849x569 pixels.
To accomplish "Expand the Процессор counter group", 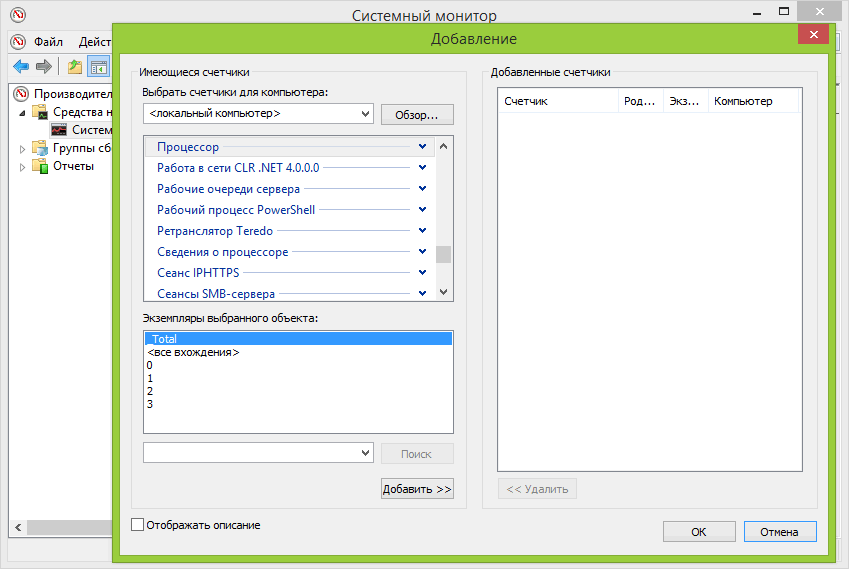I will pyautogui.click(x=422, y=147).
